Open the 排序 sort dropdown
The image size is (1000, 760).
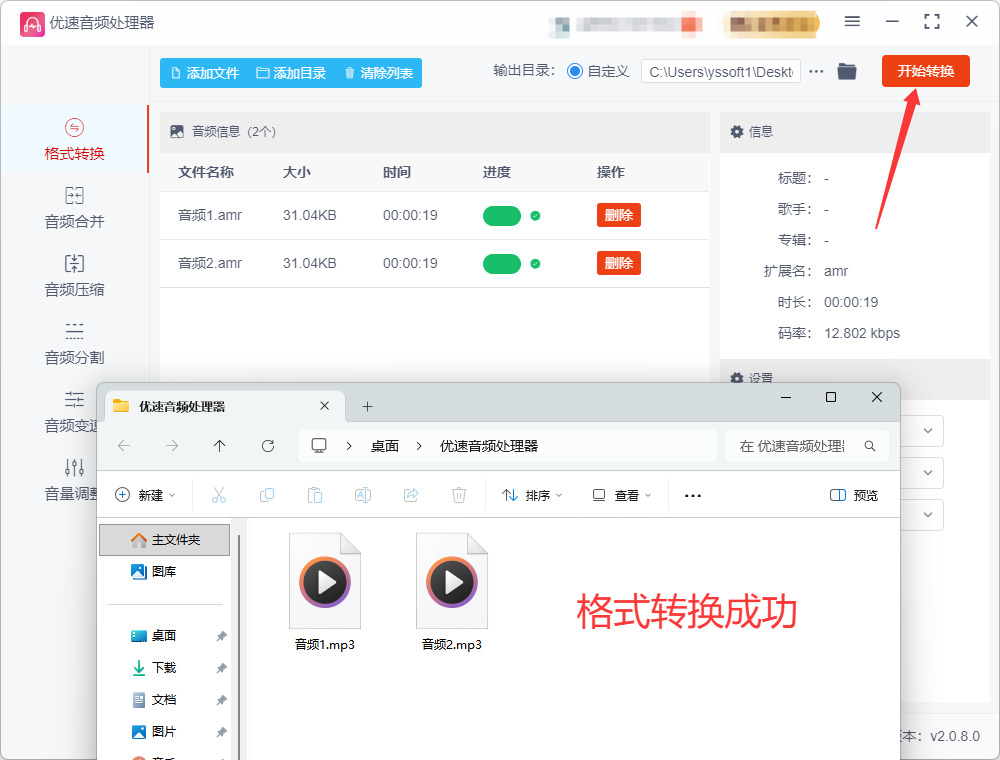pos(532,495)
